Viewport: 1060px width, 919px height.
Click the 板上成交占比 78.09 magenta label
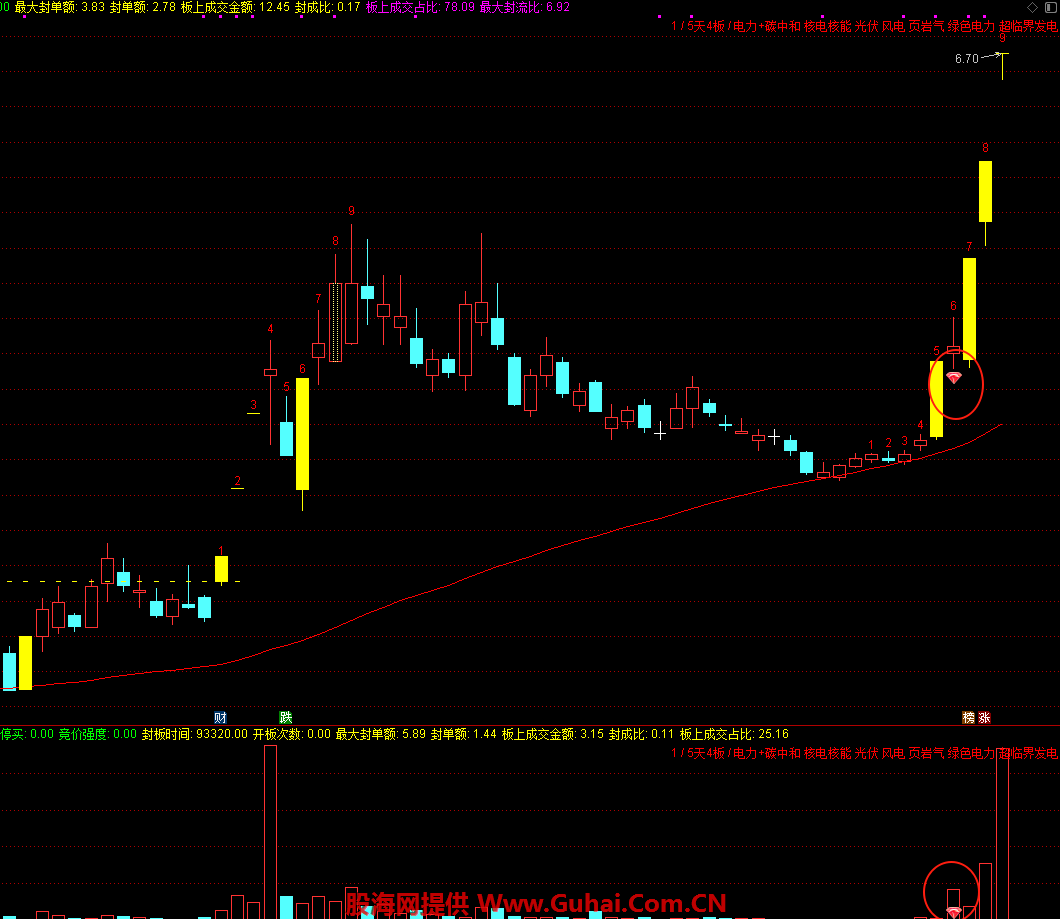pos(420,7)
